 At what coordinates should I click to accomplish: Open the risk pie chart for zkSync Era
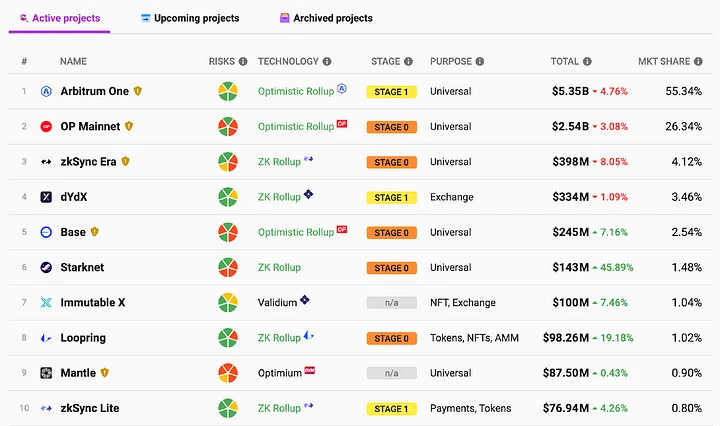coord(228,162)
